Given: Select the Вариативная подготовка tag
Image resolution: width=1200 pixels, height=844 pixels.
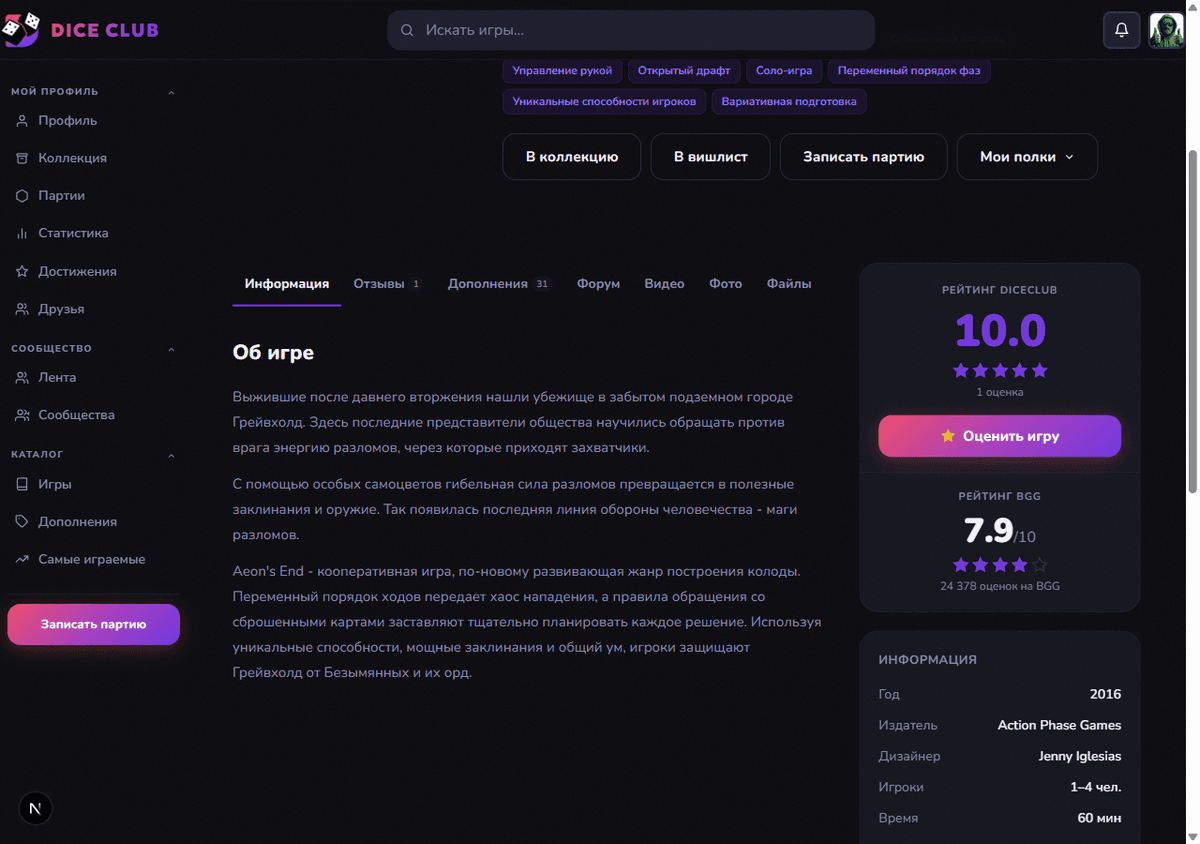Looking at the screenshot, I should 789,102.
